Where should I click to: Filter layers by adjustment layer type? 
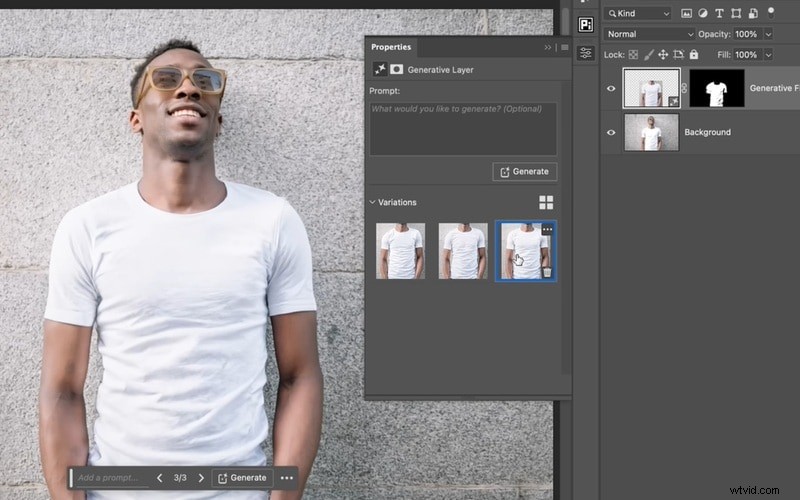tap(703, 14)
